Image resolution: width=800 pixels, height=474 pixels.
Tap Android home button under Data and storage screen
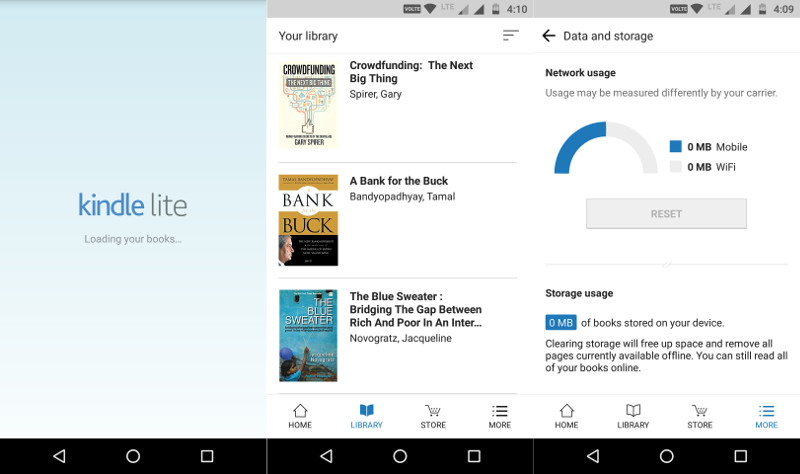pyautogui.click(x=666, y=456)
